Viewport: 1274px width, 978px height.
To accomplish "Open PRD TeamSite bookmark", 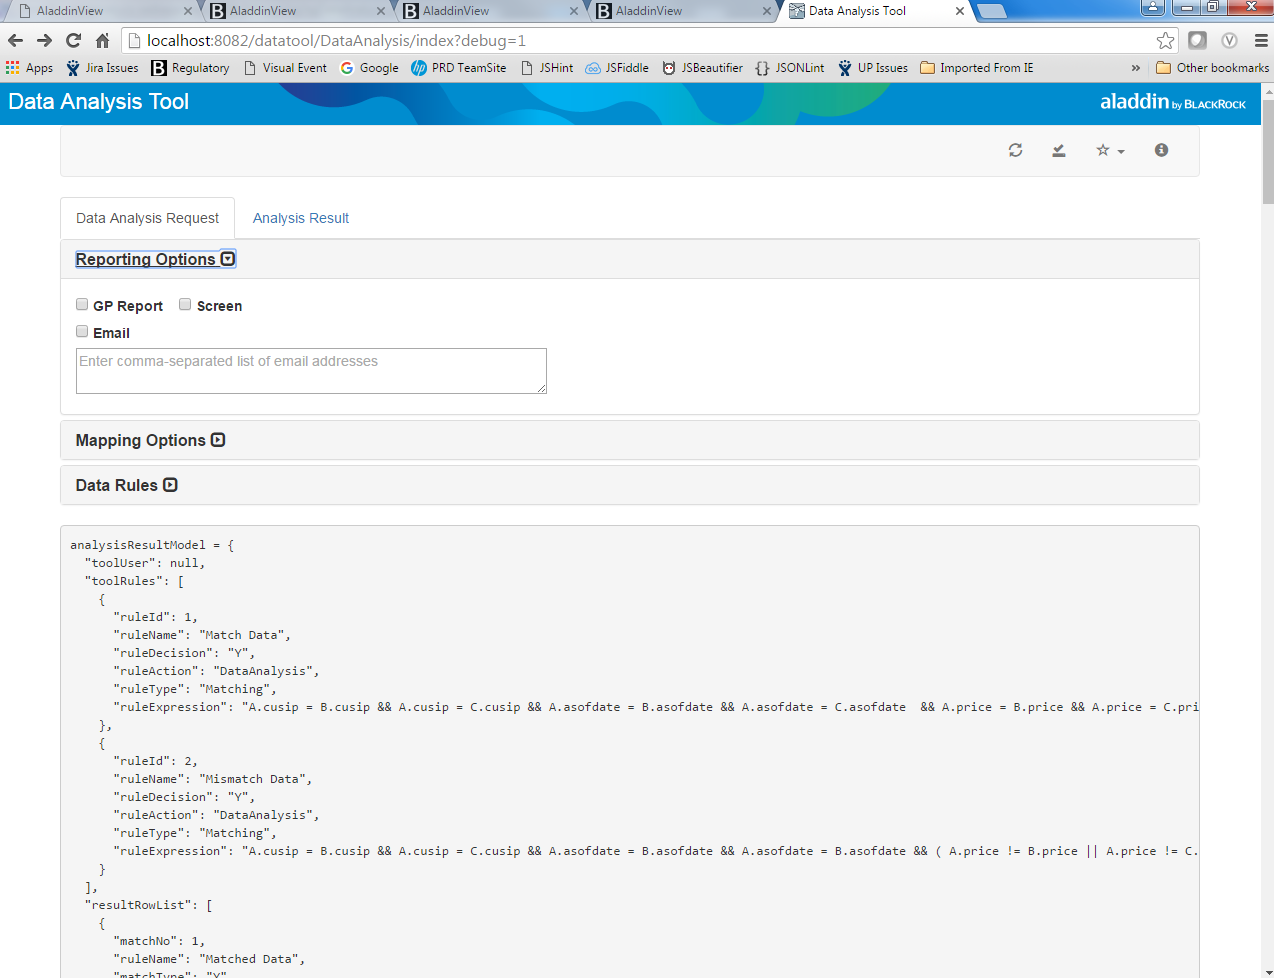I will [x=459, y=68].
